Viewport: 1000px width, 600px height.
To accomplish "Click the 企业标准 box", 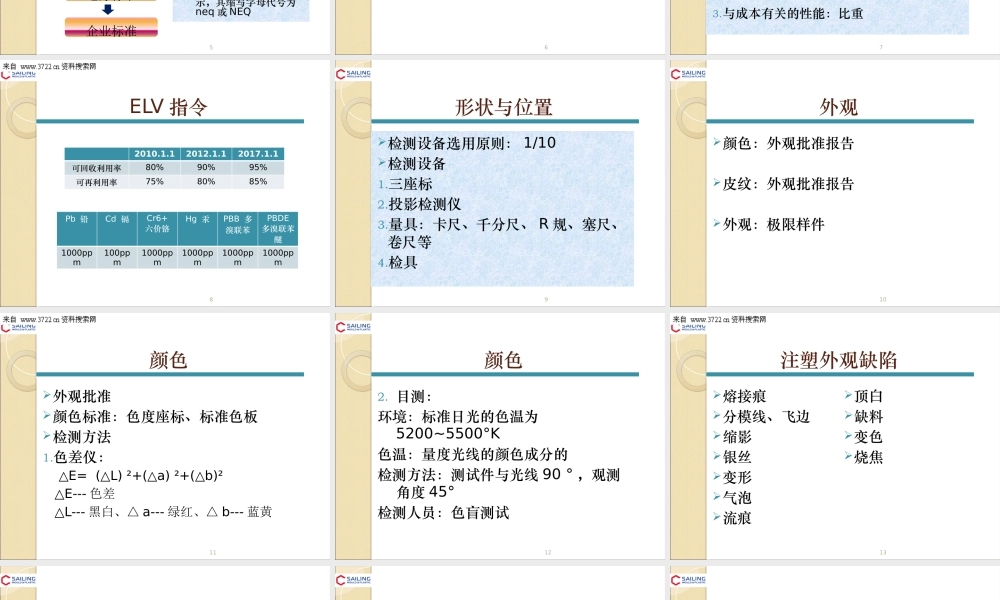I will (x=111, y=27).
